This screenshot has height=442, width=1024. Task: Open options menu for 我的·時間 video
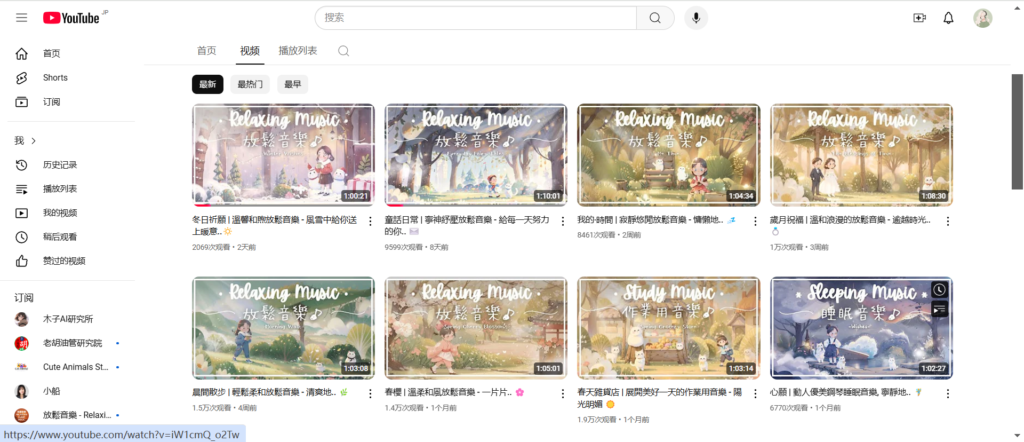(756, 221)
